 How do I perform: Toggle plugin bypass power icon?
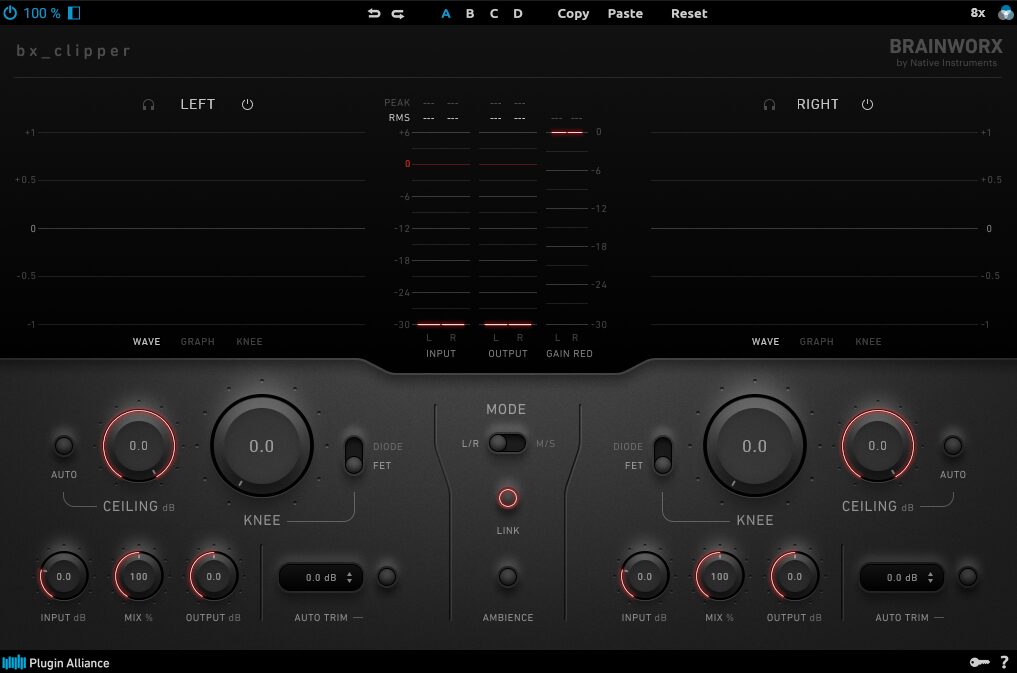(x=10, y=13)
